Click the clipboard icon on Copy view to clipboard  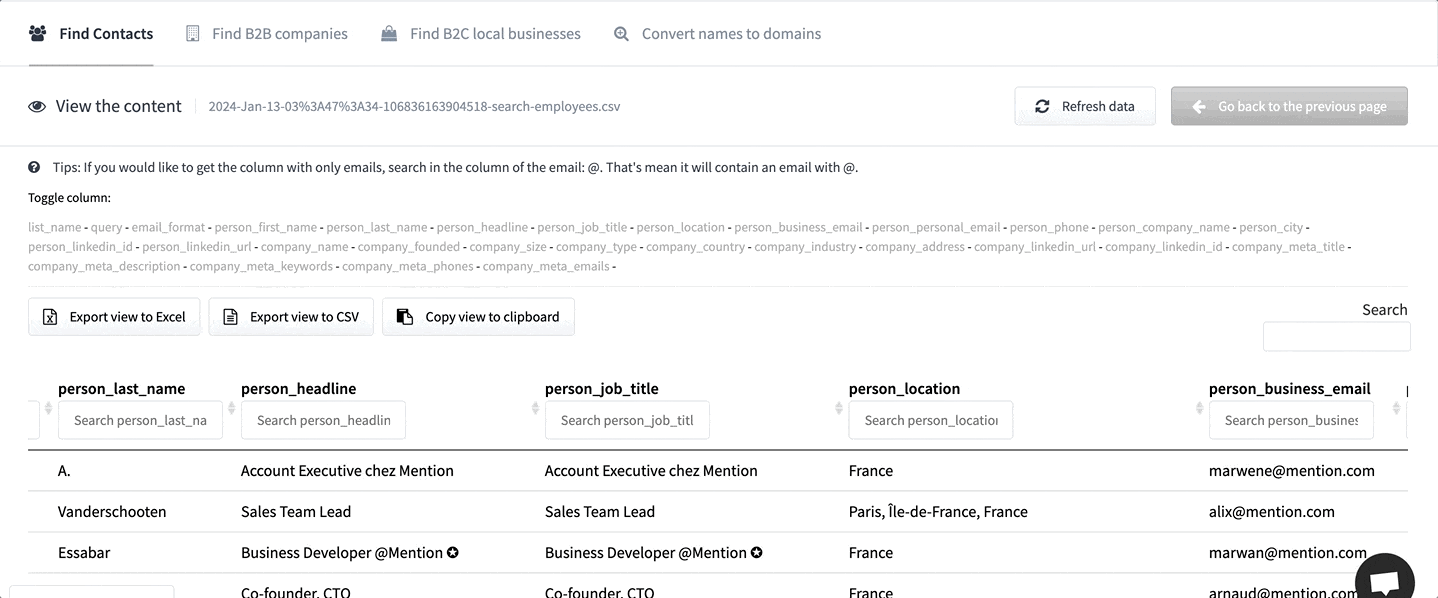click(403, 316)
